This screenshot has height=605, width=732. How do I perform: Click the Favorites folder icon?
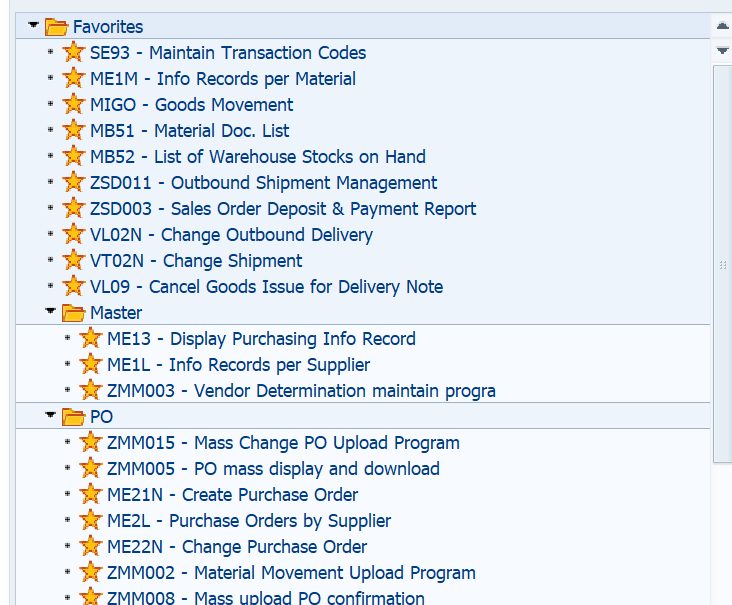(56, 27)
